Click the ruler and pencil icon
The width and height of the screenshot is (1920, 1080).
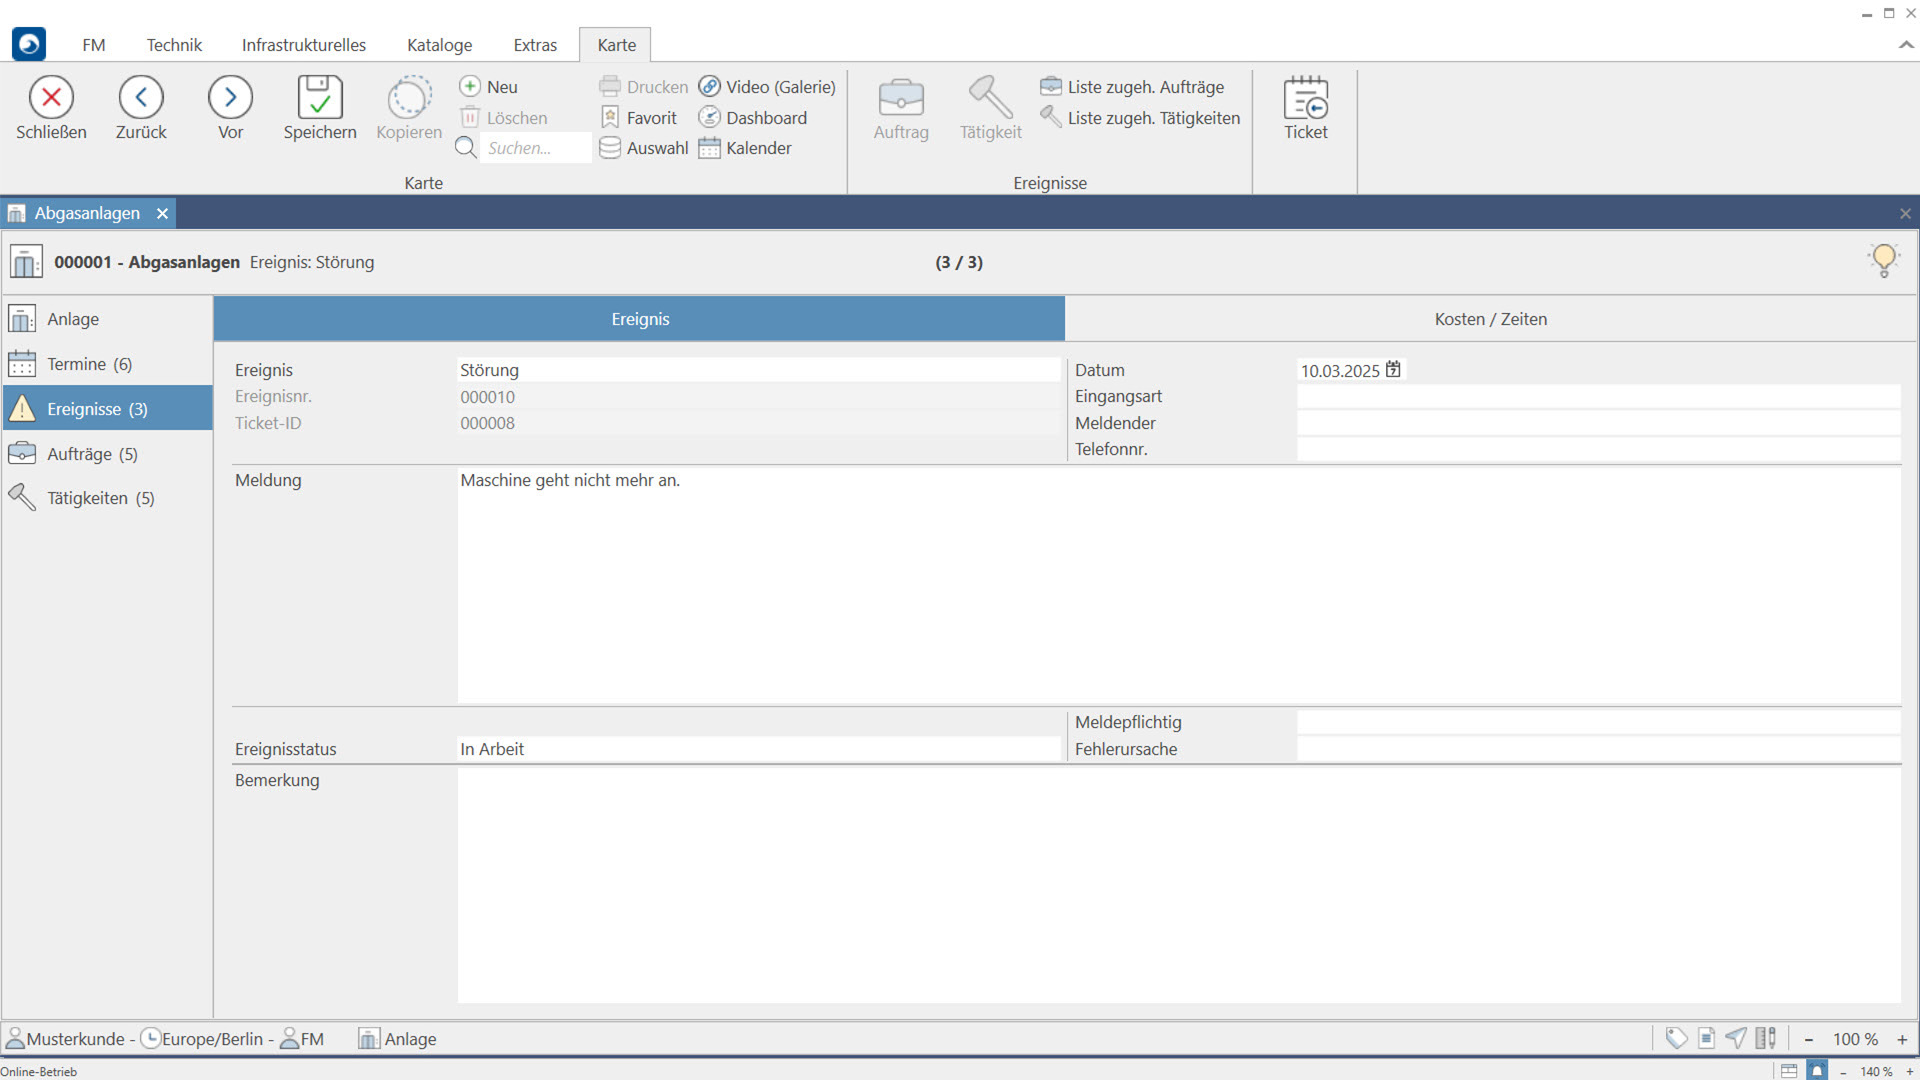coord(1766,1039)
